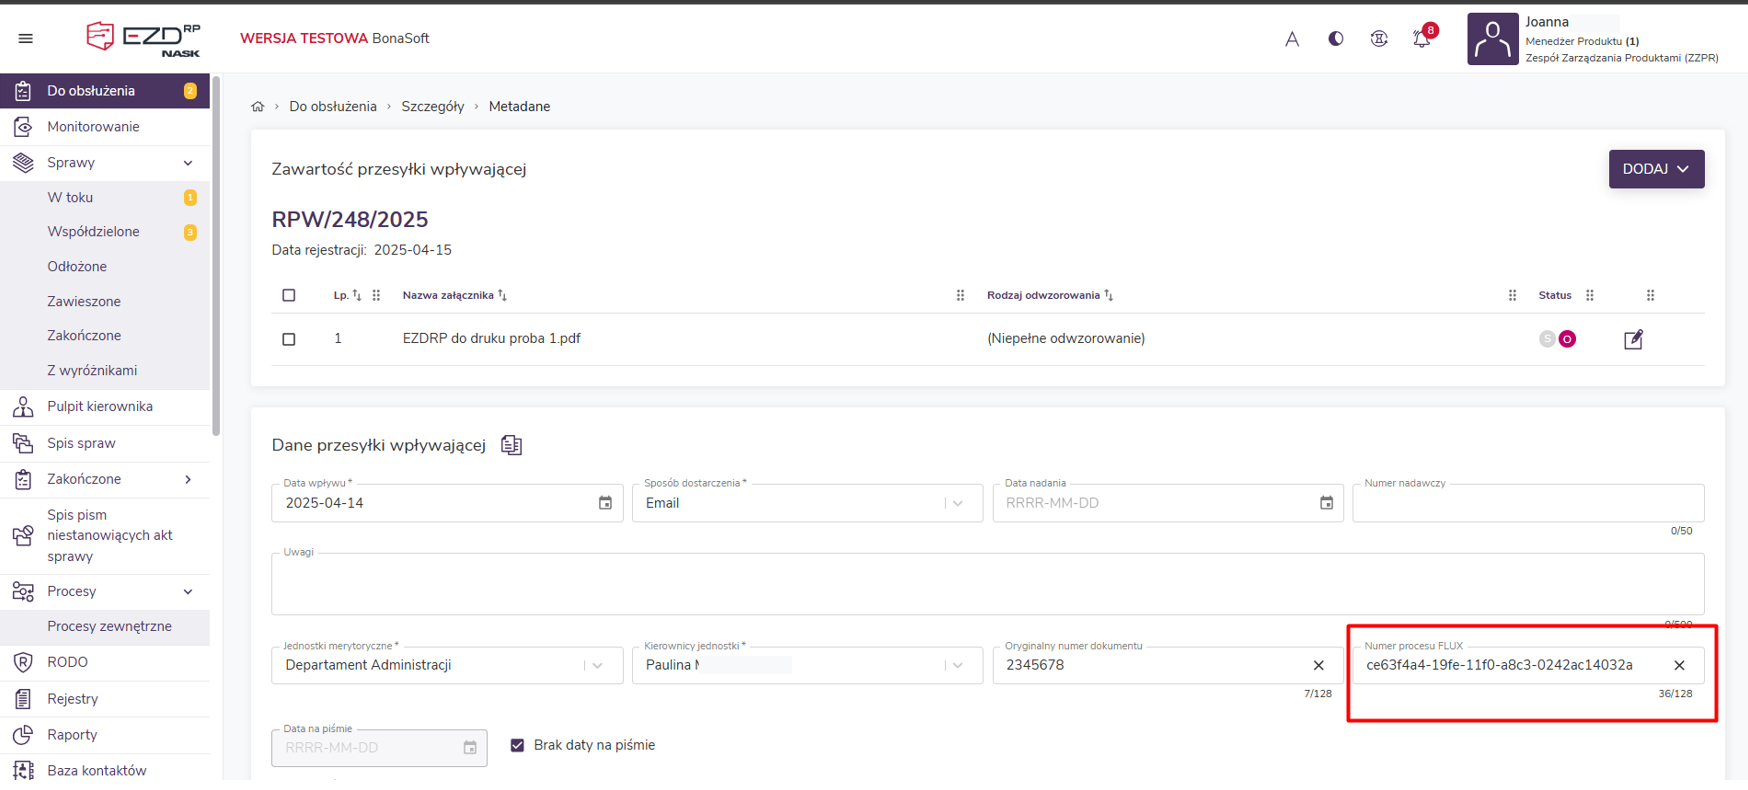
Task: Select checkbox for EZDRP do druku proba 1.pdf
Action: point(289,339)
